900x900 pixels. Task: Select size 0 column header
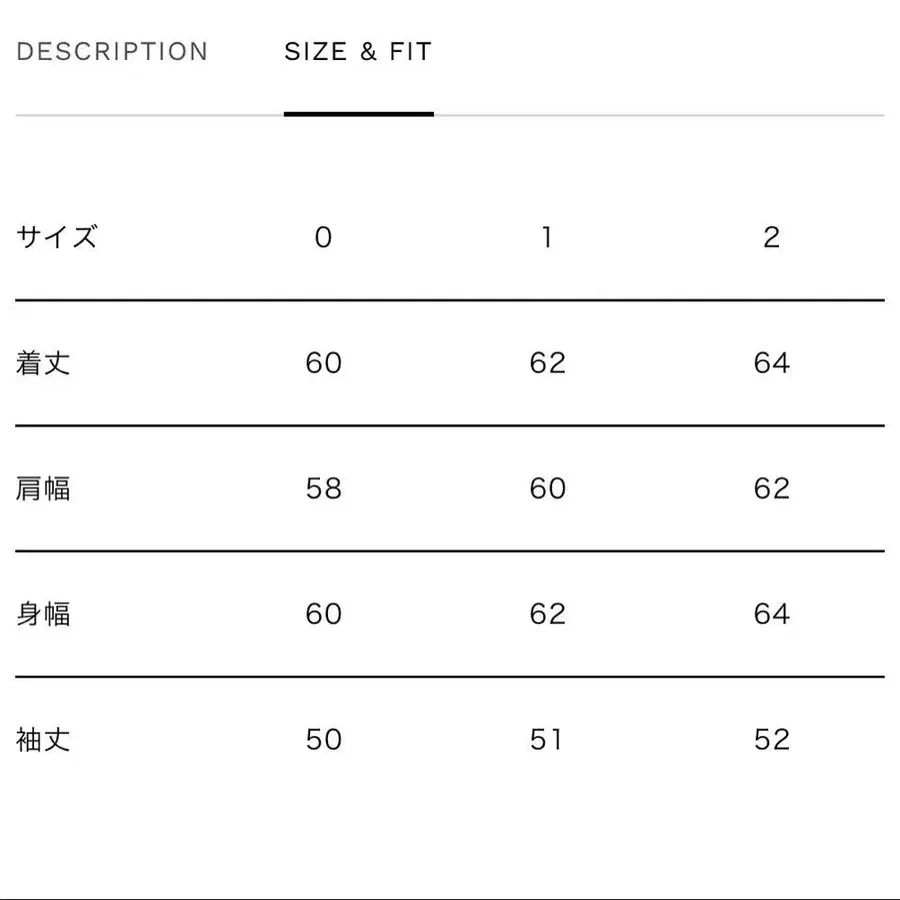click(x=323, y=237)
